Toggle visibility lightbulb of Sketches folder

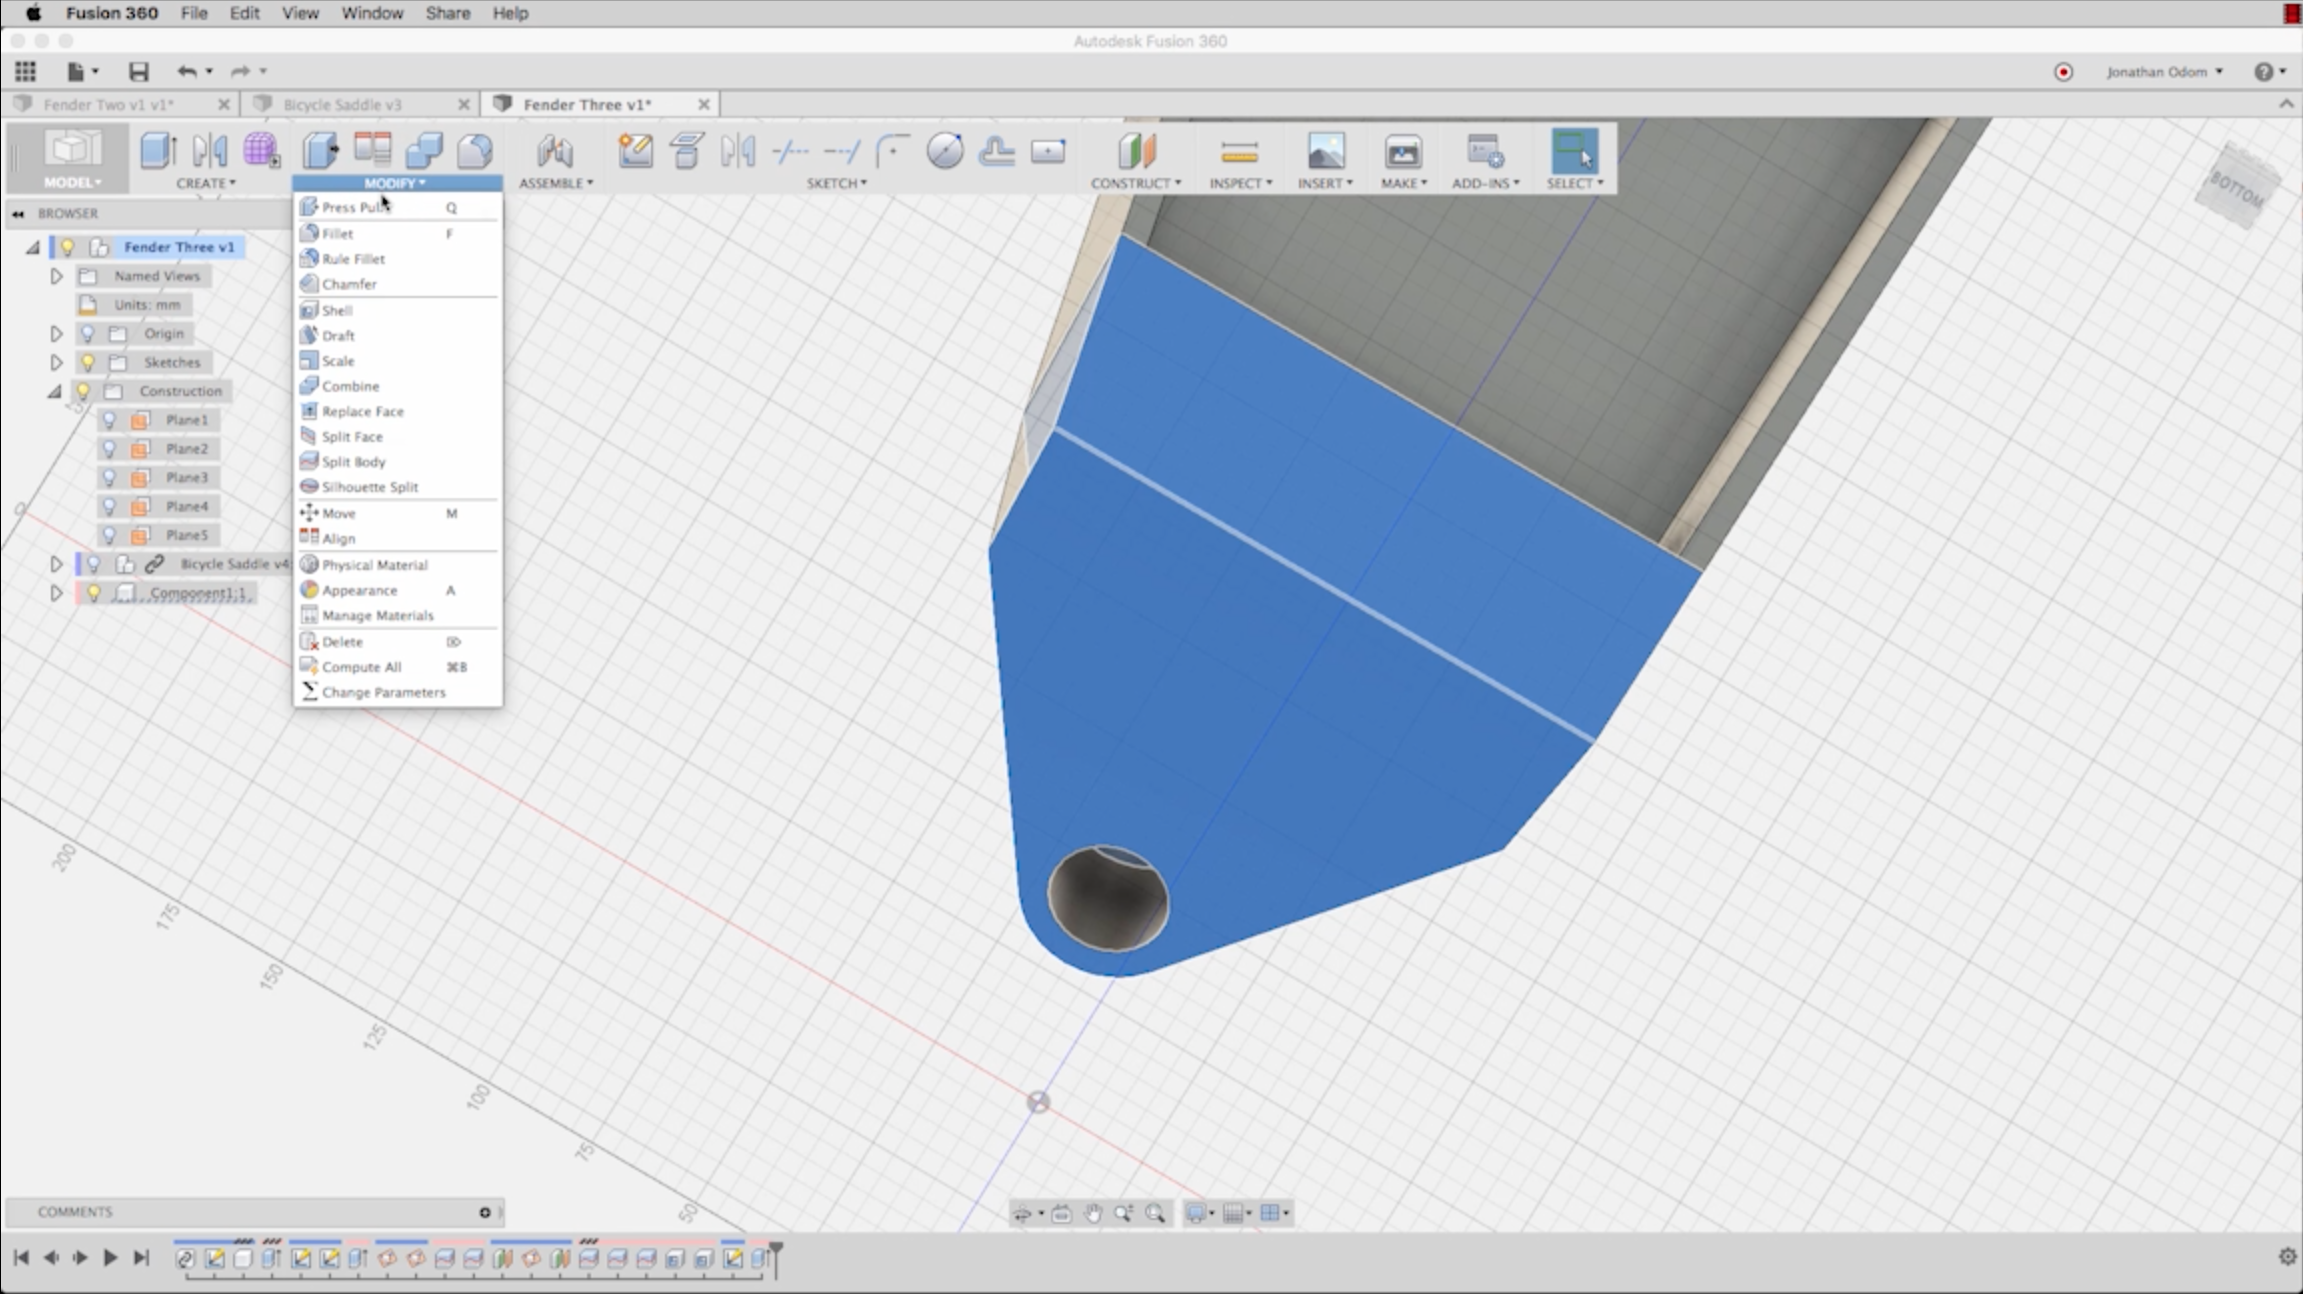pos(88,362)
